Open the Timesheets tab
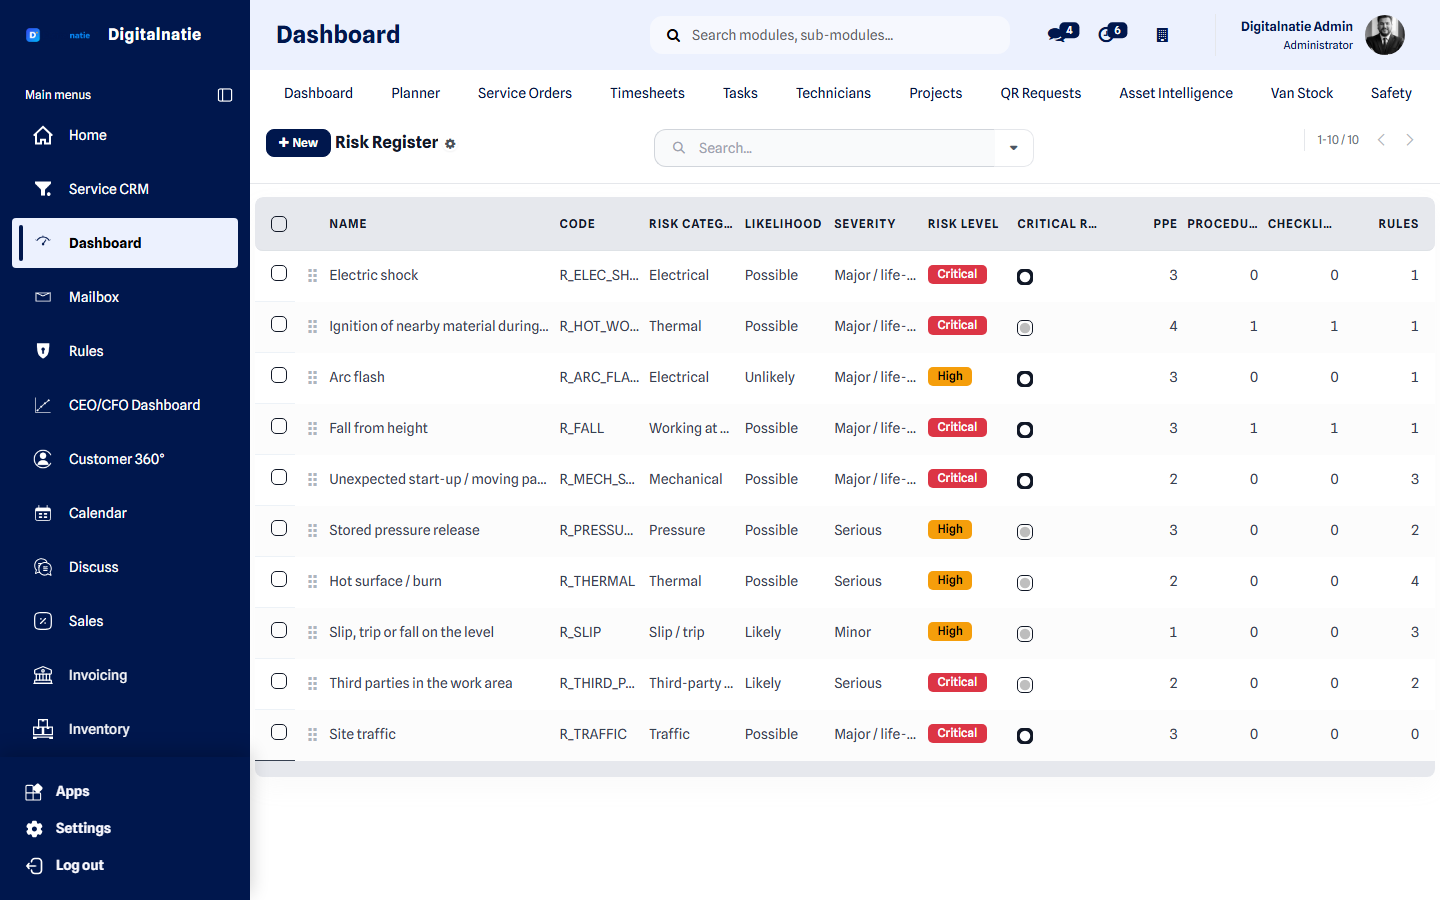The image size is (1440, 900). [647, 93]
